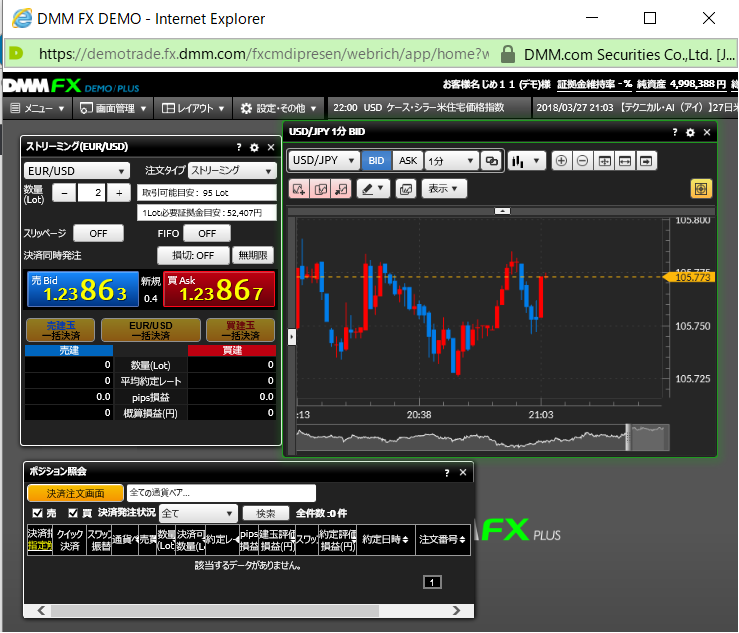Click scrollbar right arrow in ポジション照会
This screenshot has width=739, height=633.
[x=456, y=611]
